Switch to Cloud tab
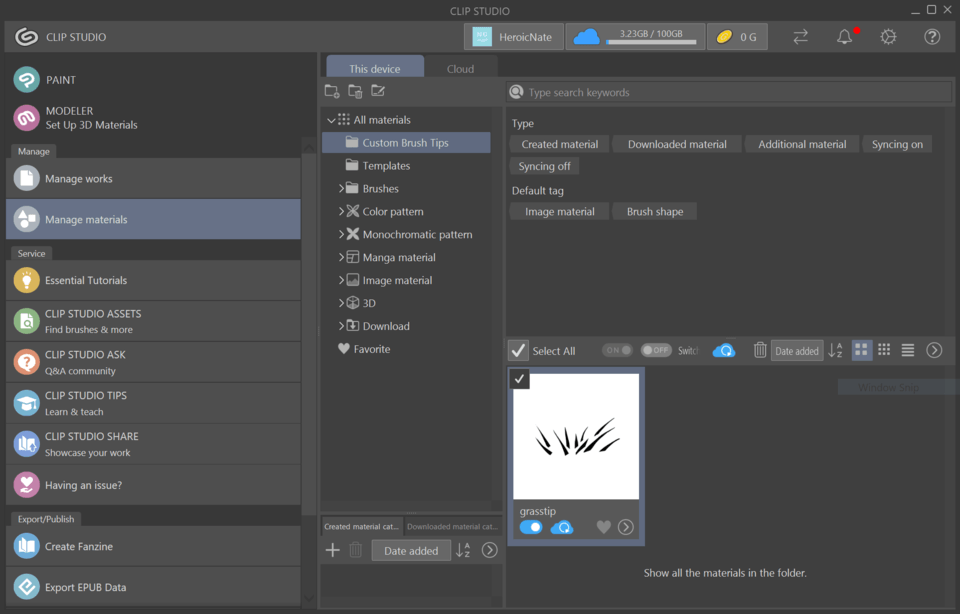This screenshot has width=960, height=614. click(460, 68)
